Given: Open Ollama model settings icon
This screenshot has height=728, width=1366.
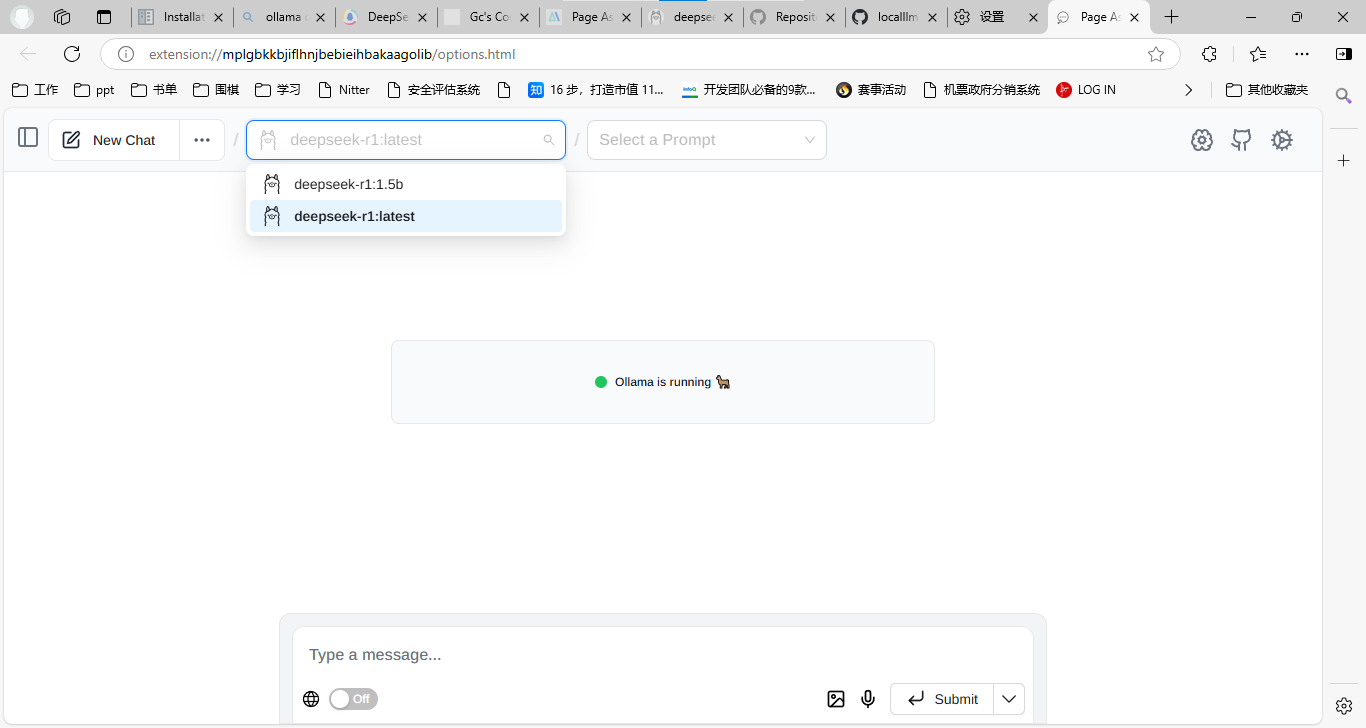Looking at the screenshot, I should 1202,140.
